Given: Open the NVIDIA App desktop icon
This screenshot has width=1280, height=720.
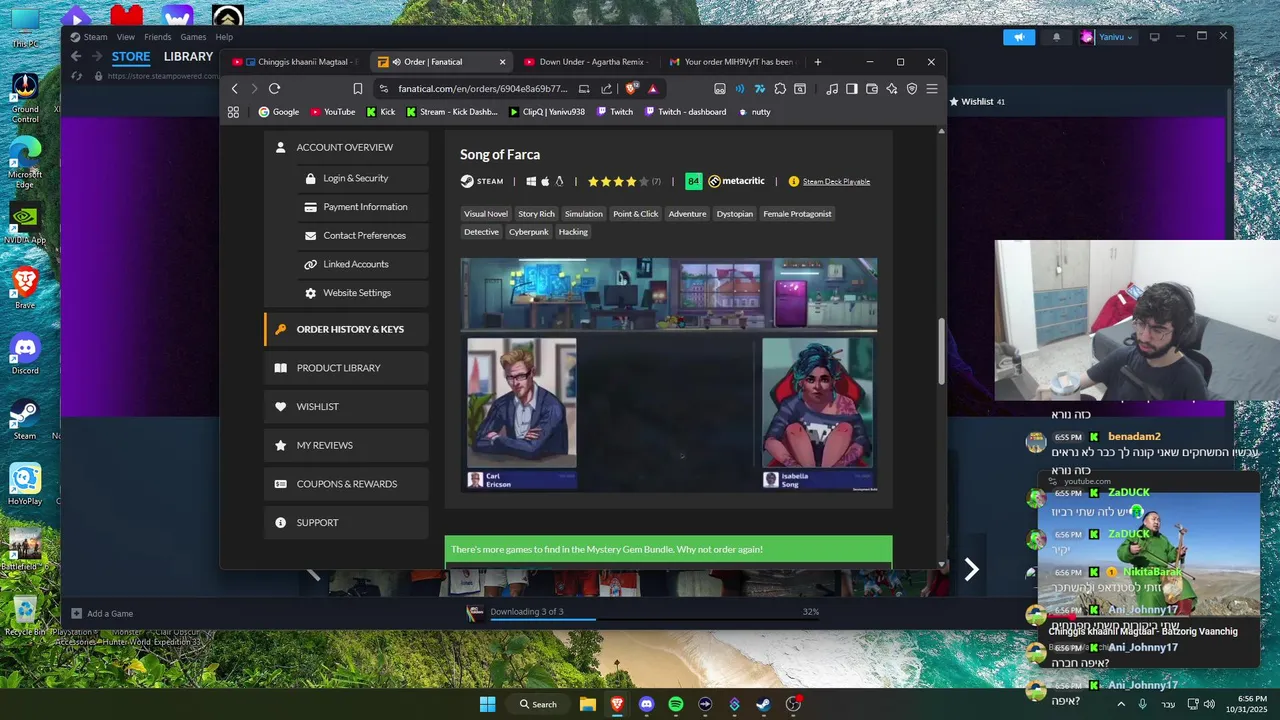Looking at the screenshot, I should [25, 223].
